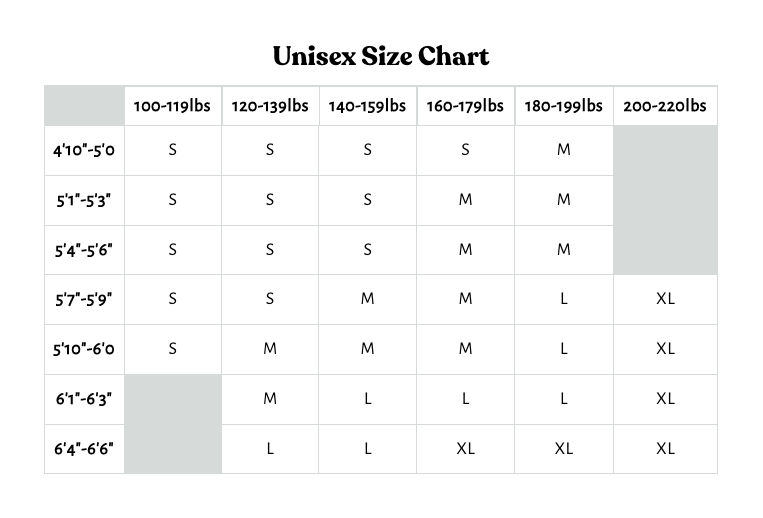Screen dimensions: 763x518
Task: Click the 5'10"-6'0 height row label
Action: 84,349
